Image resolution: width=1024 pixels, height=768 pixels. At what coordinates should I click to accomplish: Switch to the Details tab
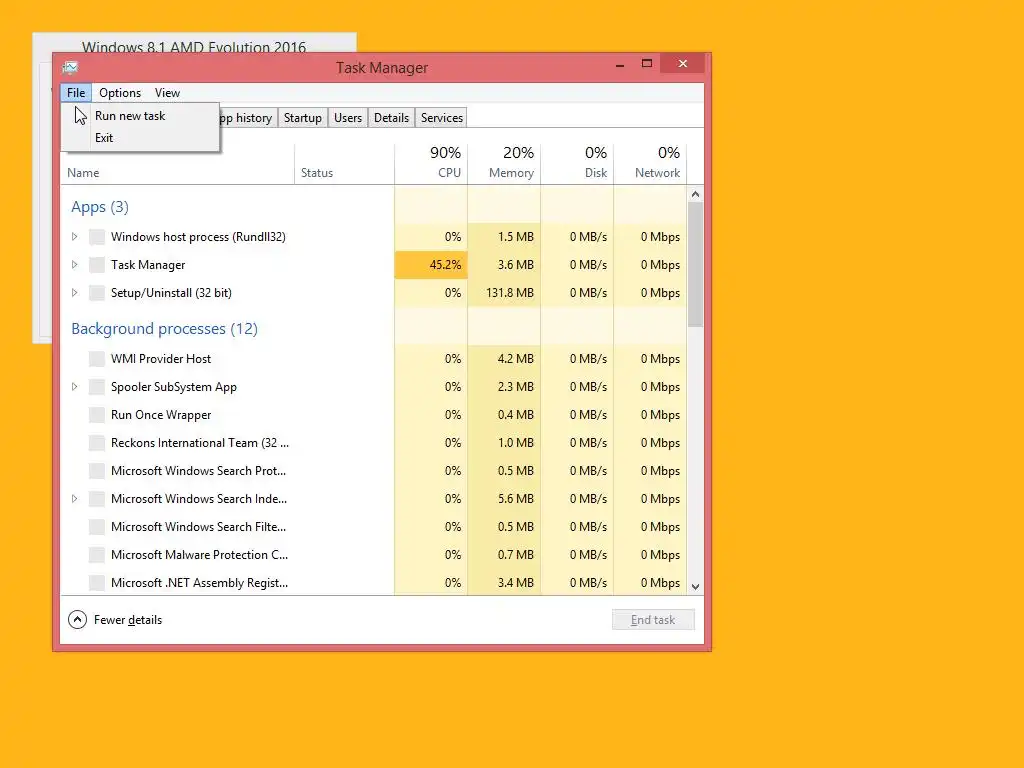coord(391,118)
